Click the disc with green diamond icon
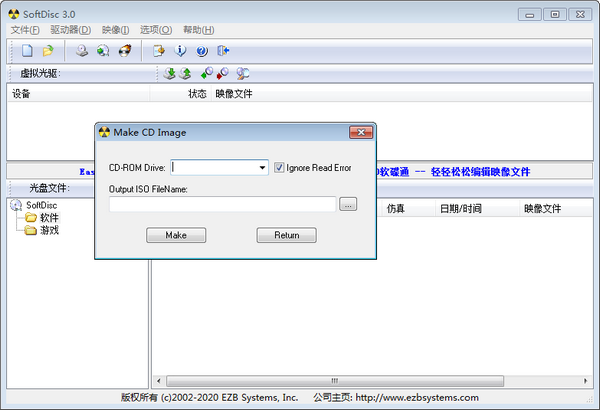Viewport: 600px width, 410px height. [207, 74]
